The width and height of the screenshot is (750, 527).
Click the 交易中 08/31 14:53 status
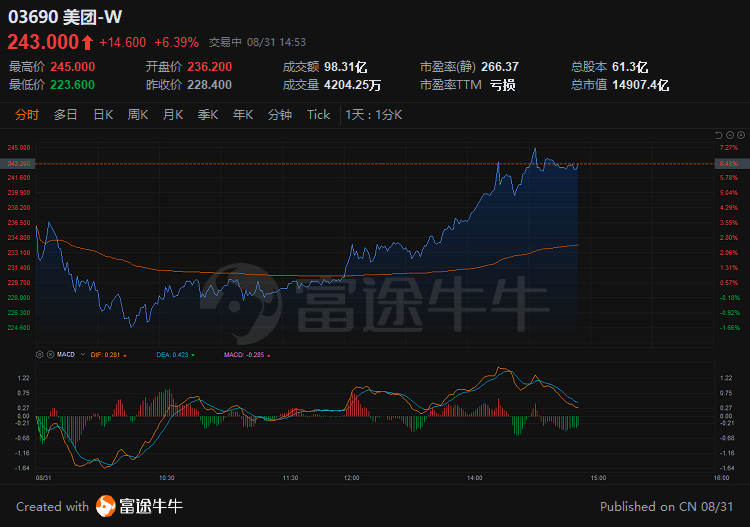(257, 43)
